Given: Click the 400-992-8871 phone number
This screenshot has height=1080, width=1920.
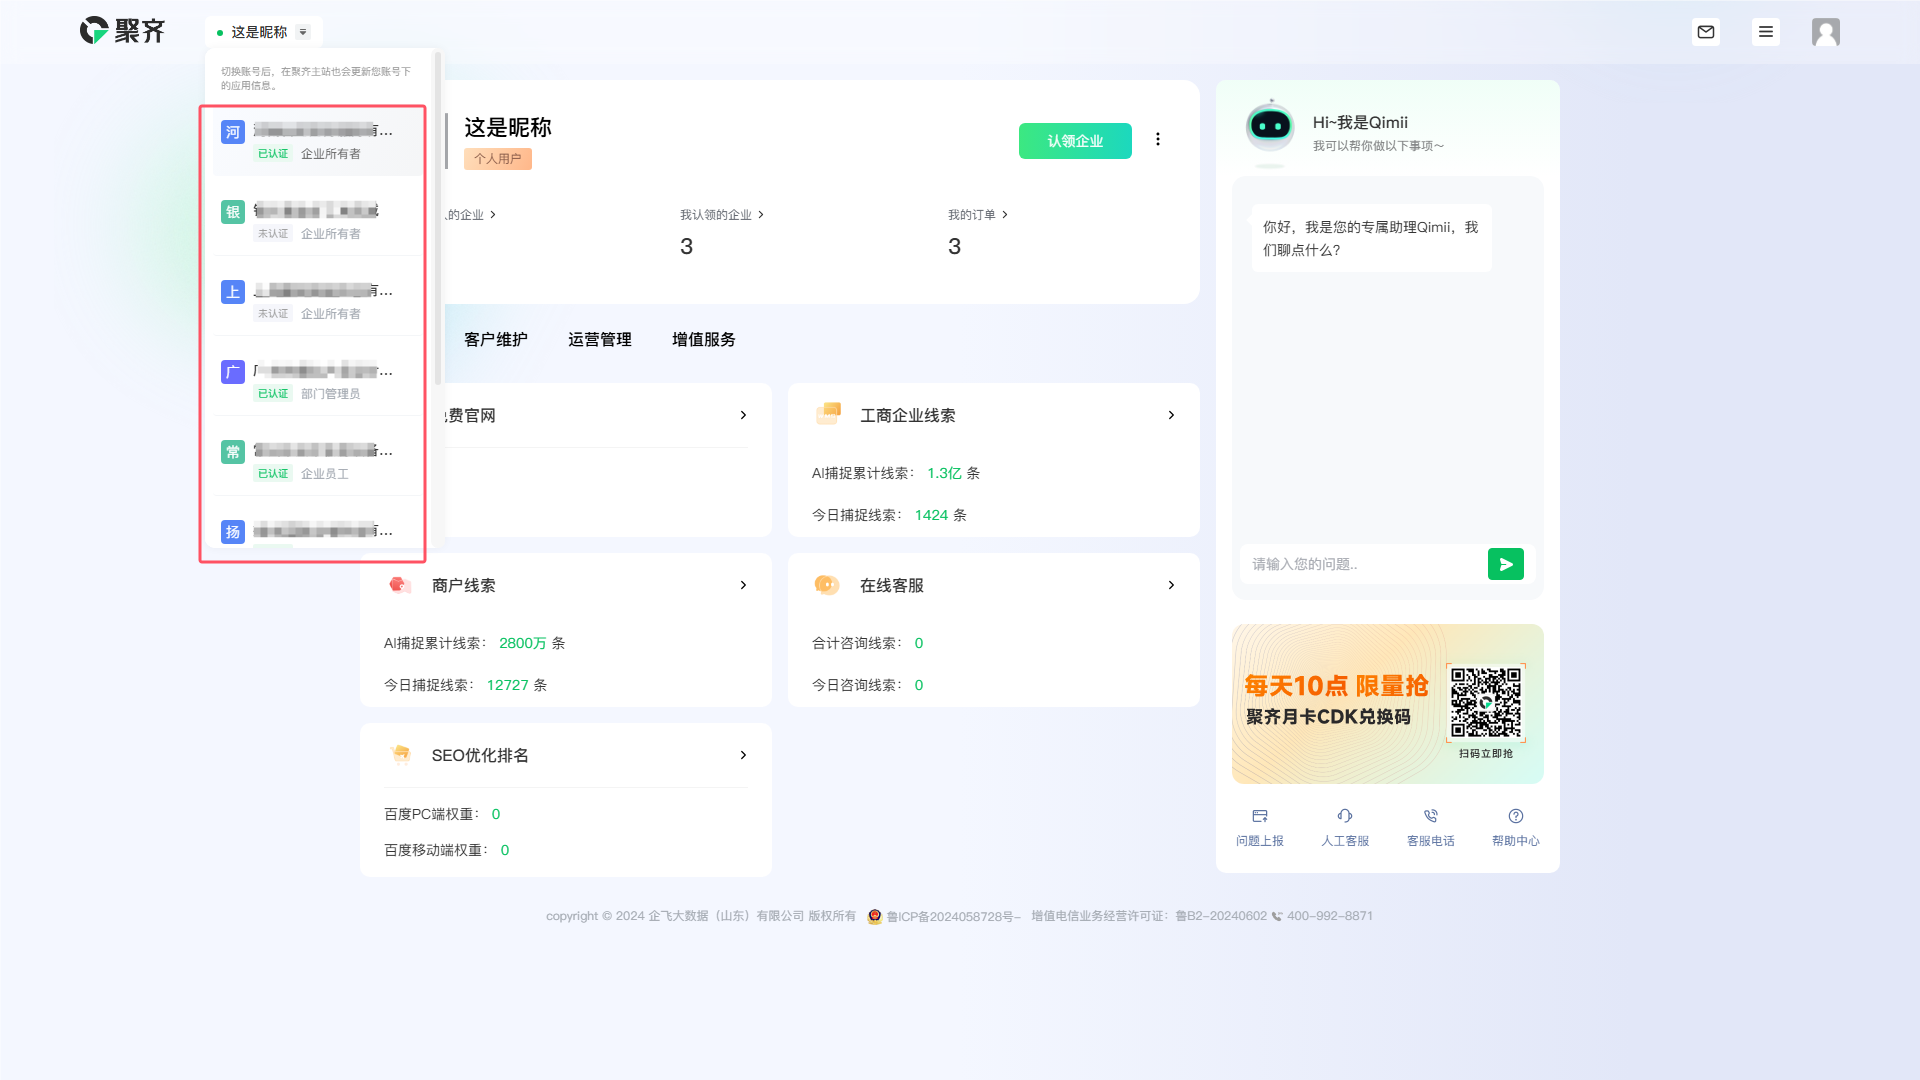Looking at the screenshot, I should pyautogui.click(x=1330, y=916).
